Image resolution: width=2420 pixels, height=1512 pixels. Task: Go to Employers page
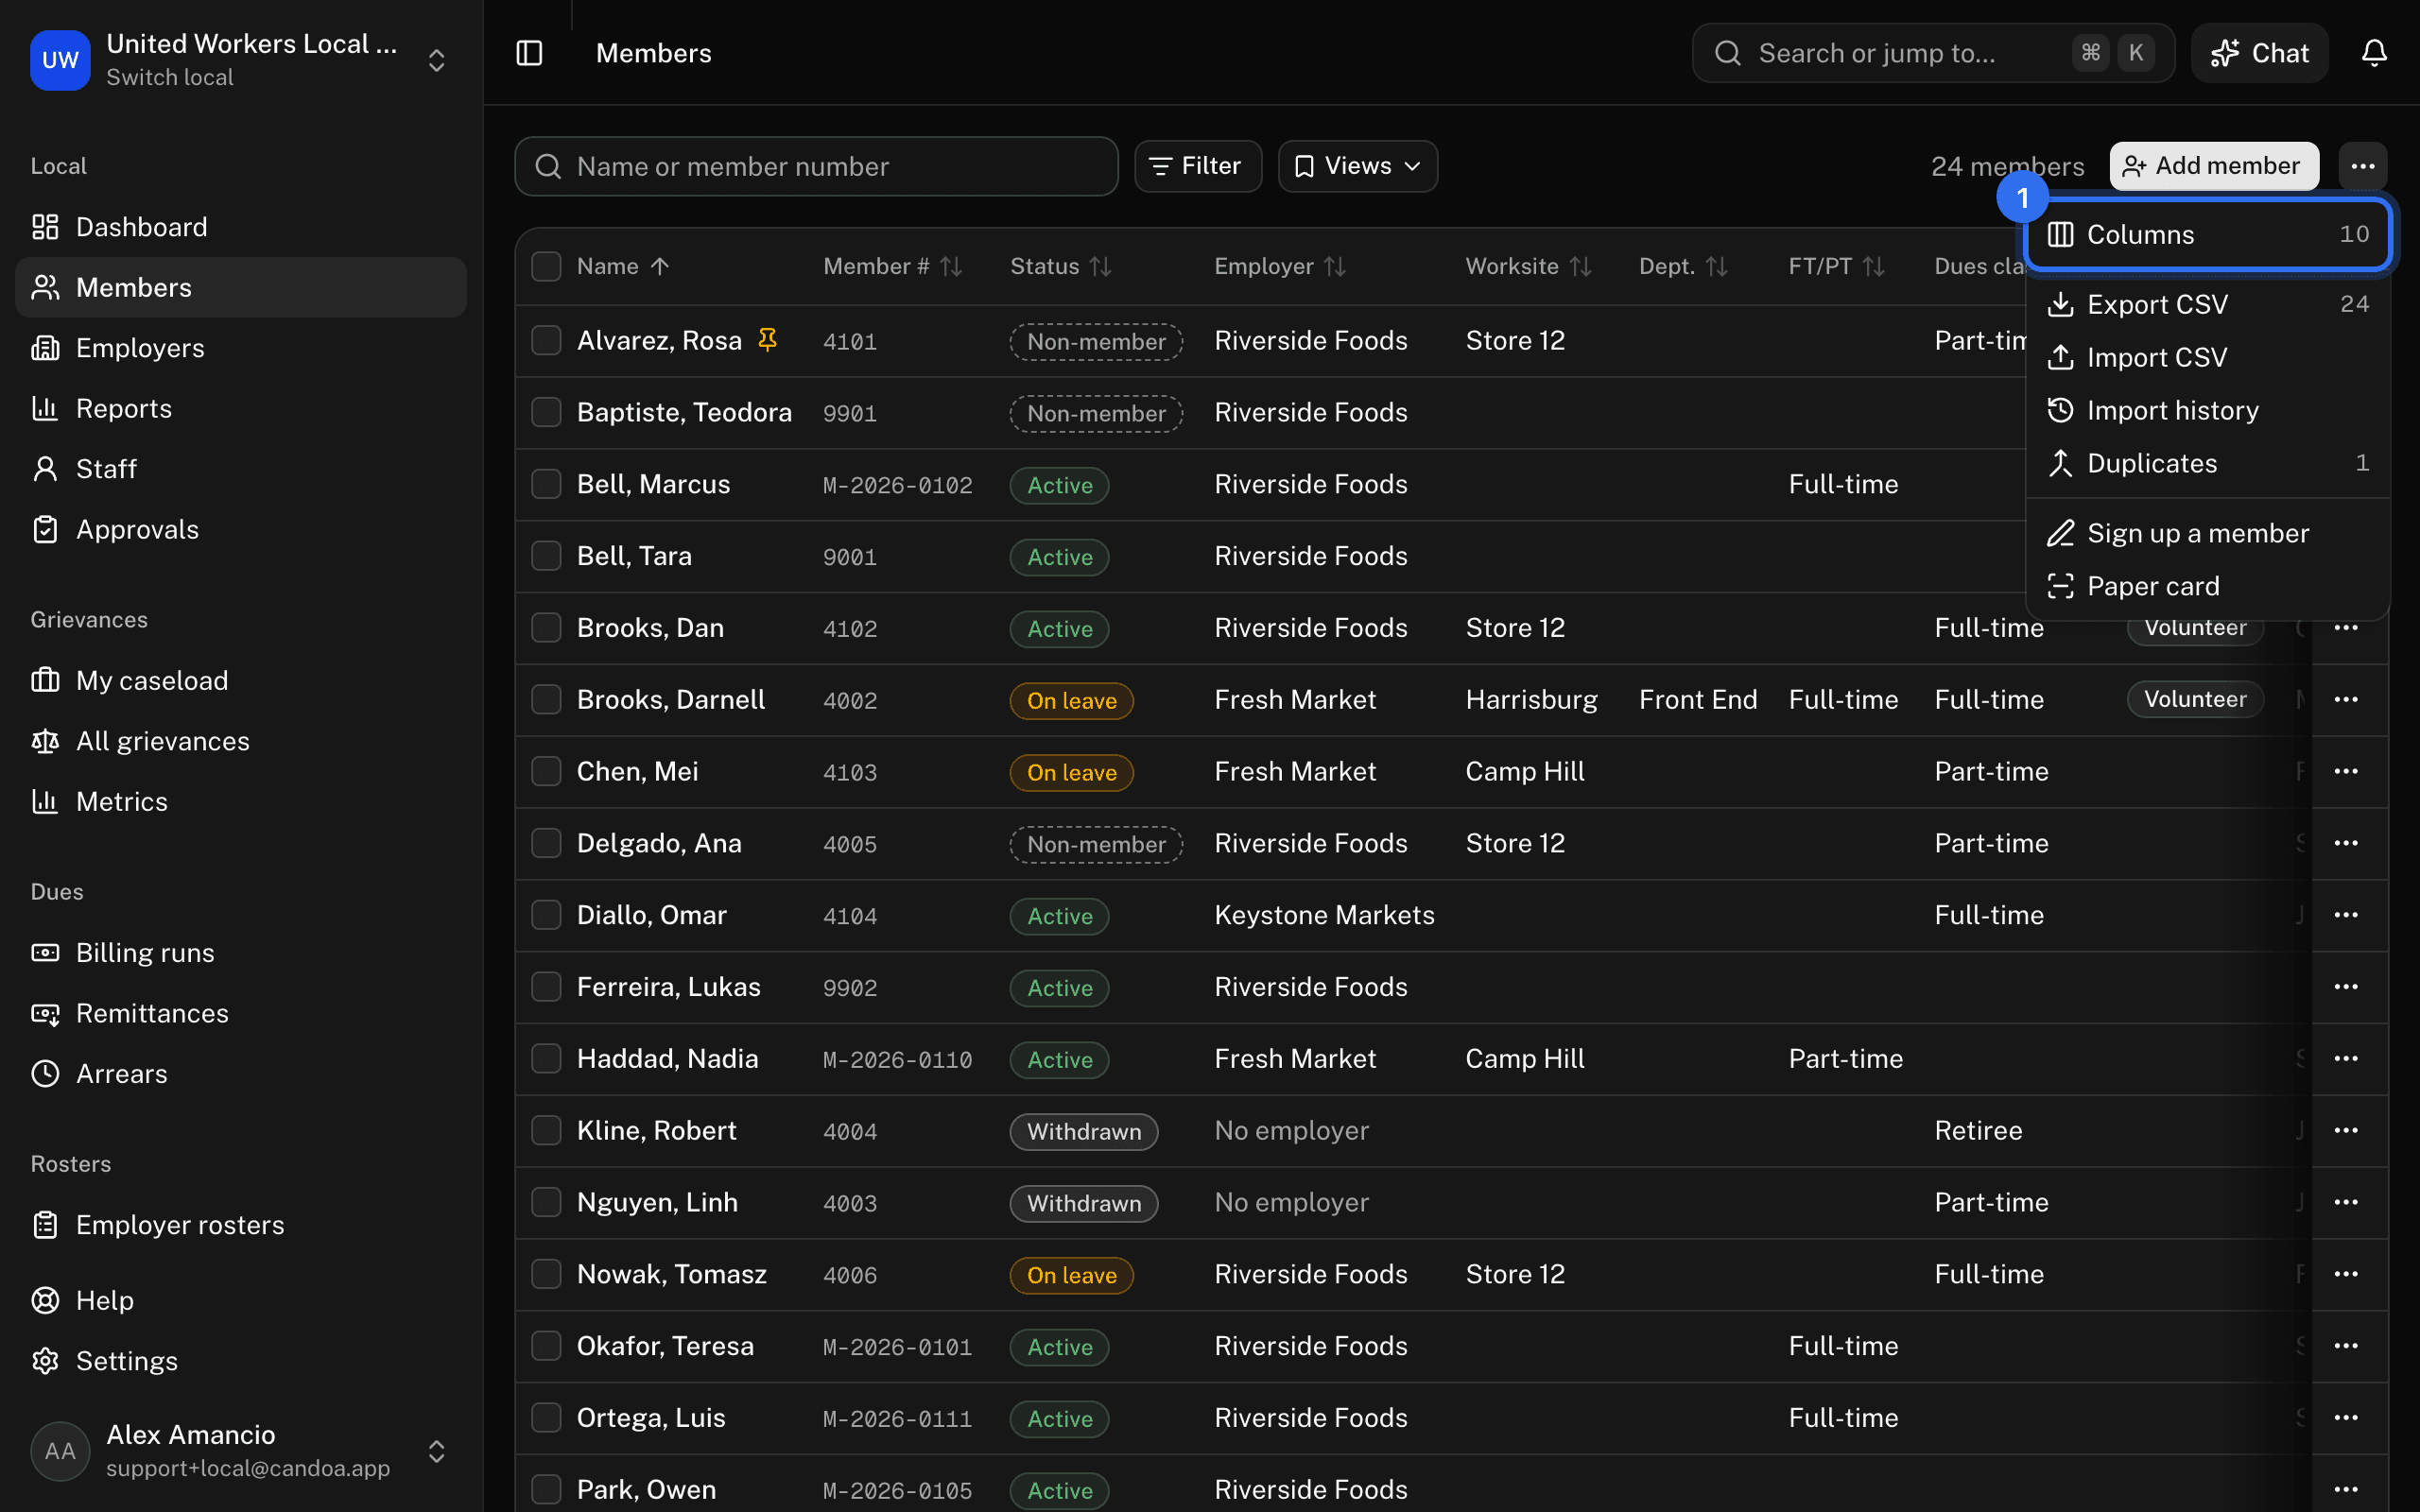coord(241,348)
